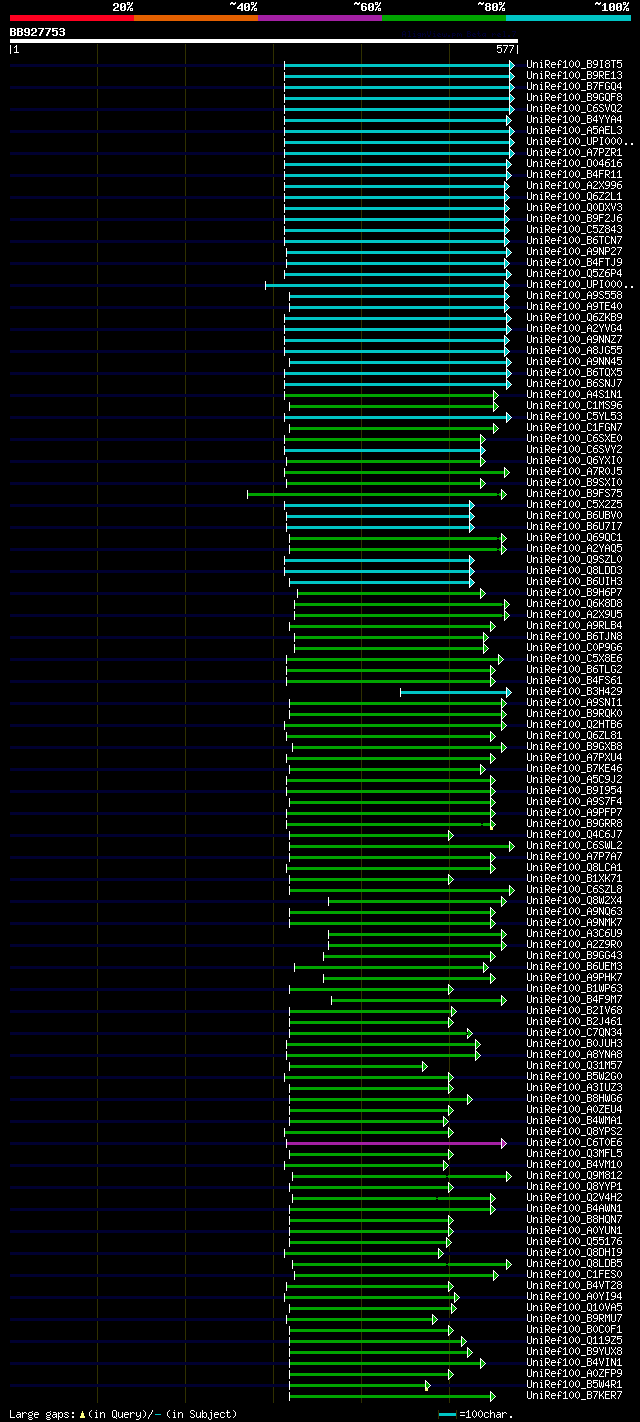Open hit UniRef100_C6SWL2
The width and height of the screenshot is (640, 1422).
coord(574,845)
